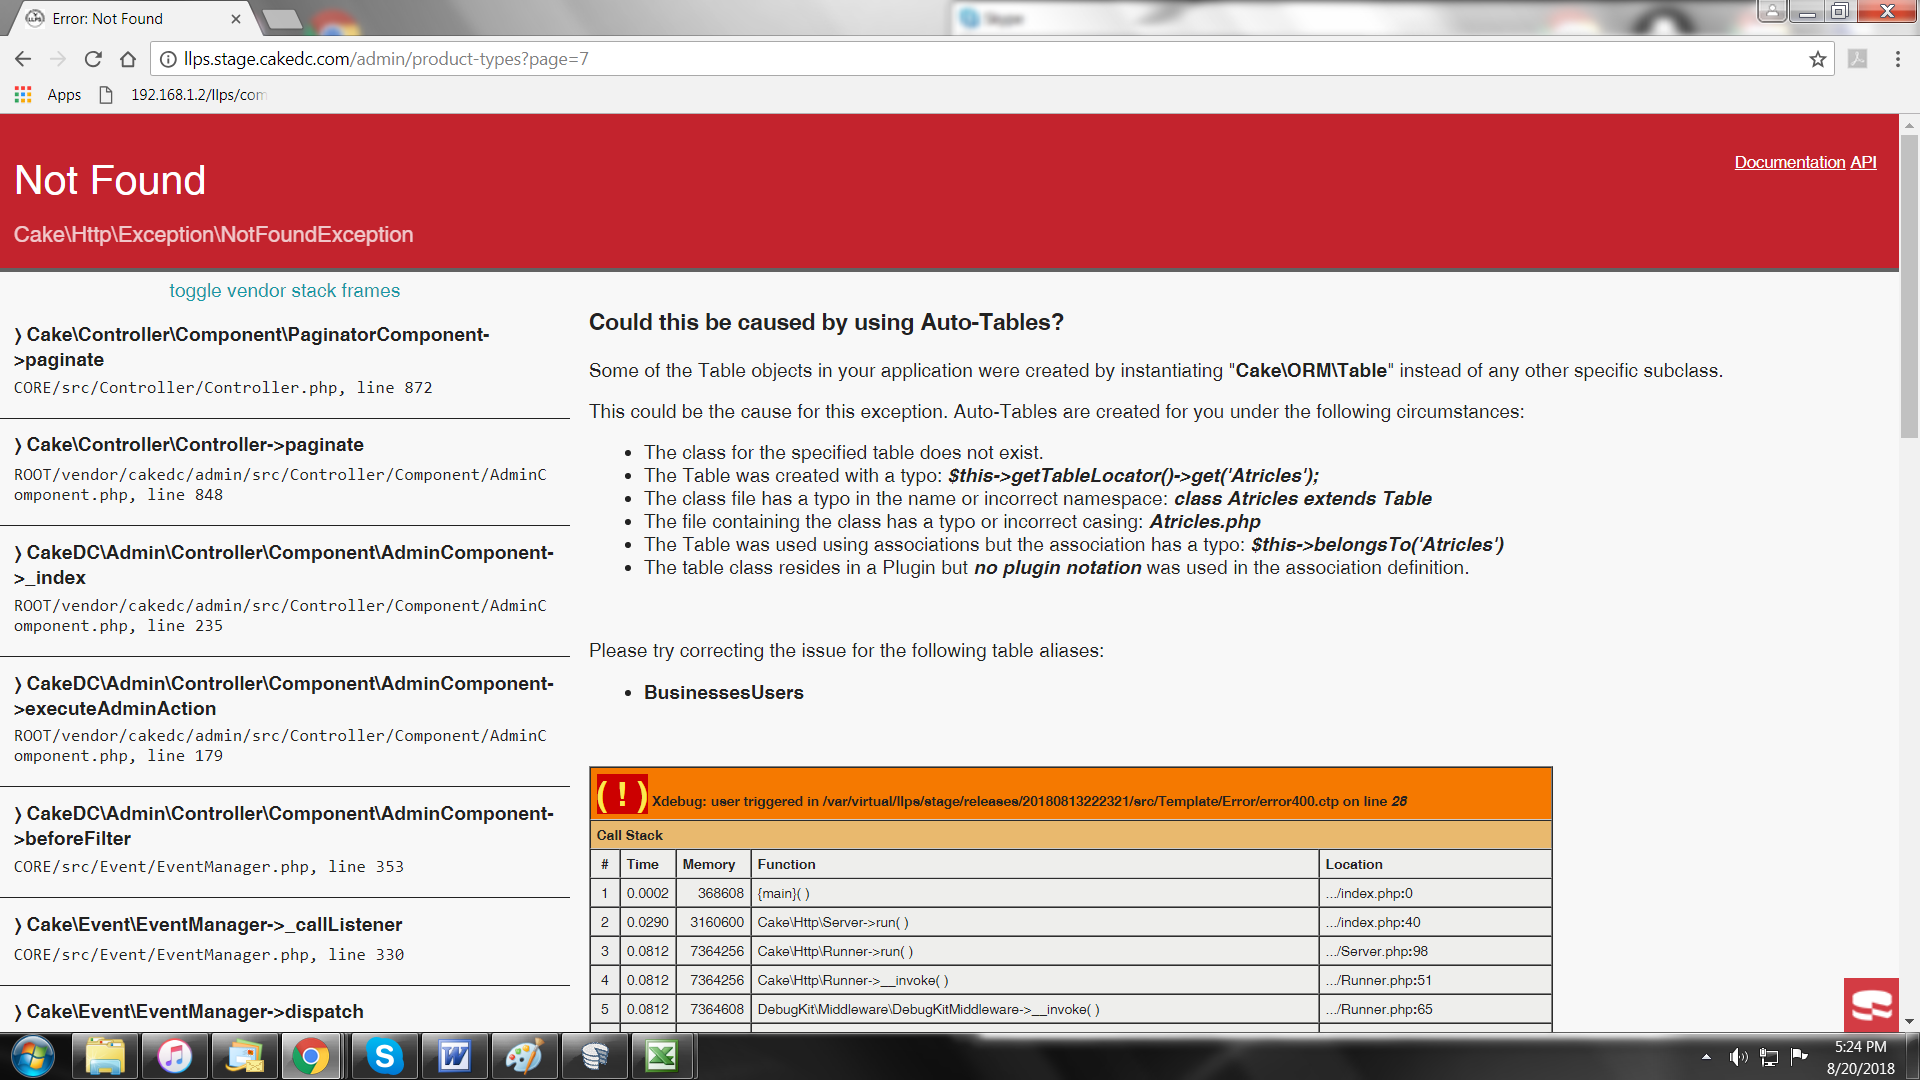The image size is (1920, 1080).
Task: Select the Error: Not Found tab
Action: tap(107, 19)
